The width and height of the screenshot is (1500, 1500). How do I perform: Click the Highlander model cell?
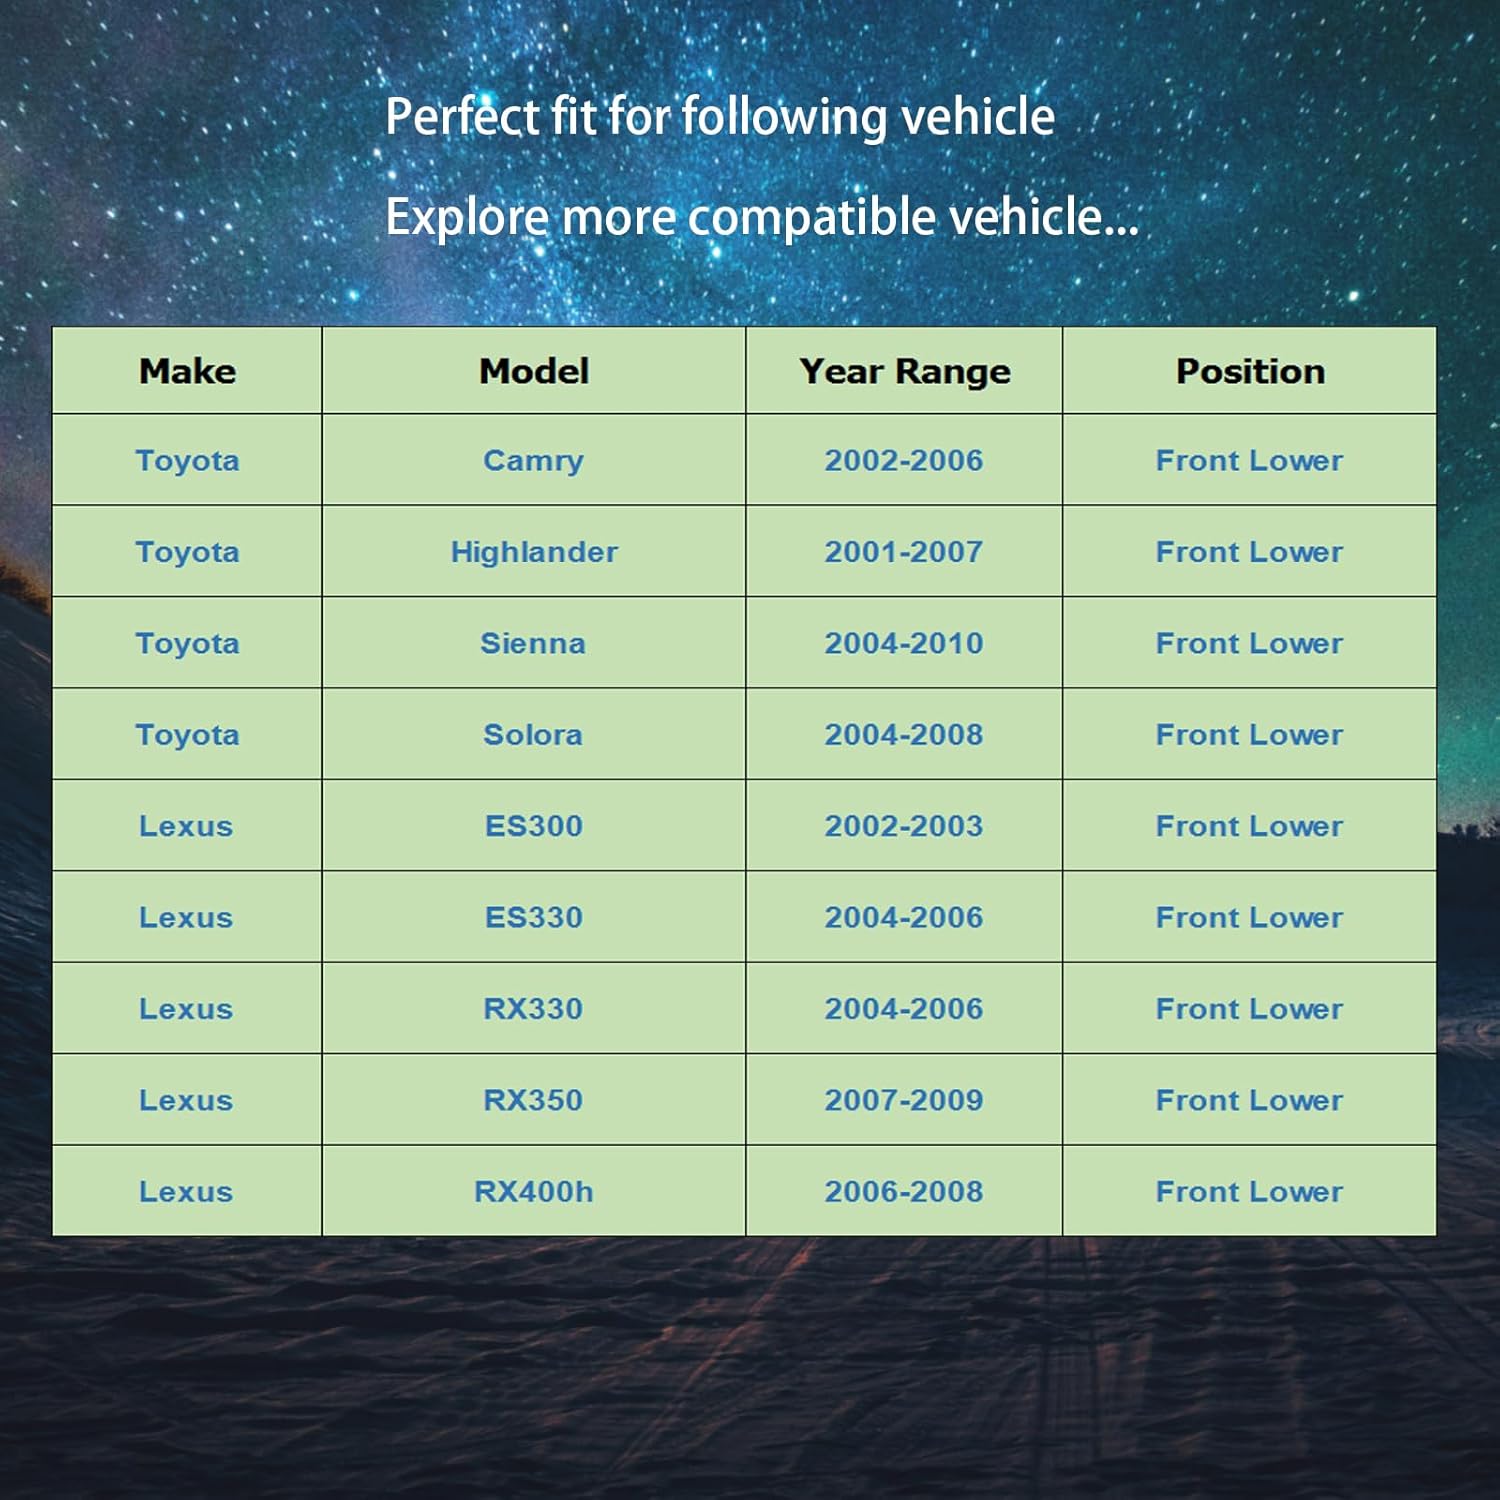point(534,552)
